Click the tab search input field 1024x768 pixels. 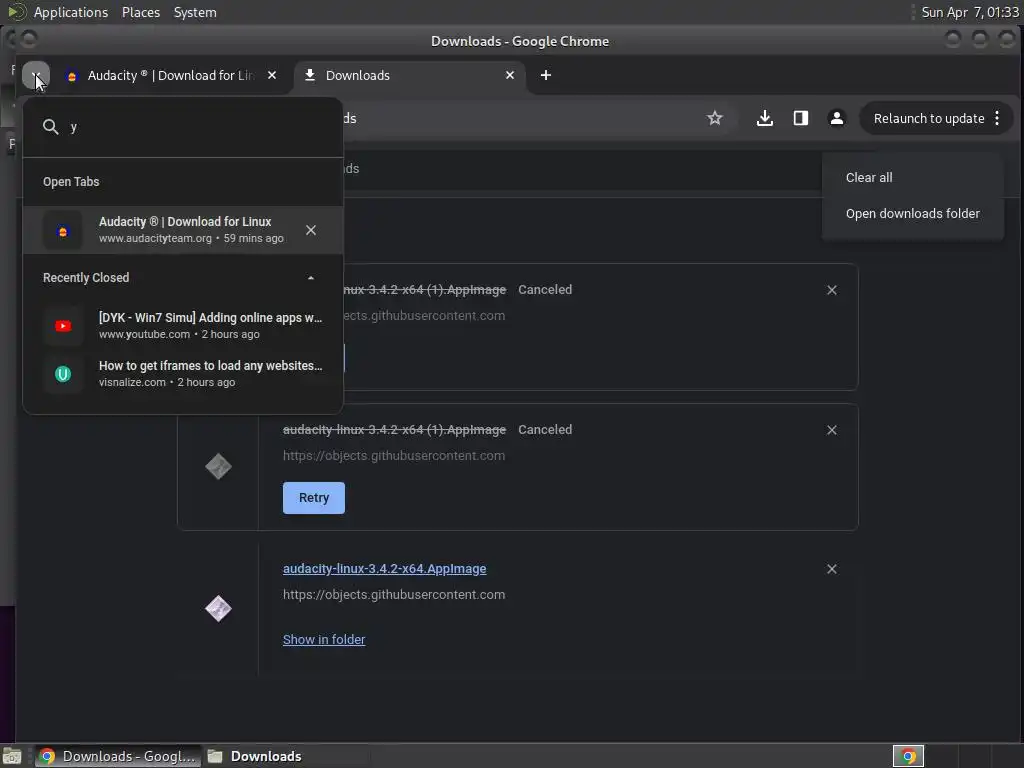pyautogui.click(x=183, y=127)
